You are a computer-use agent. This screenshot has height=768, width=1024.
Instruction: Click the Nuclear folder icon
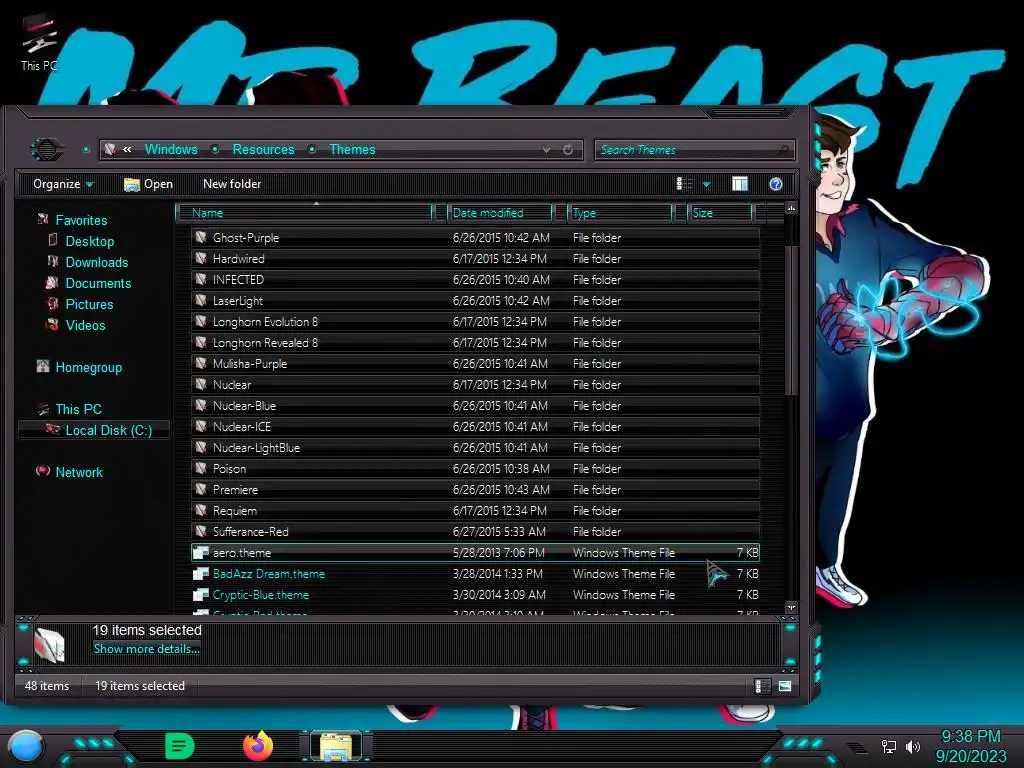(201, 384)
